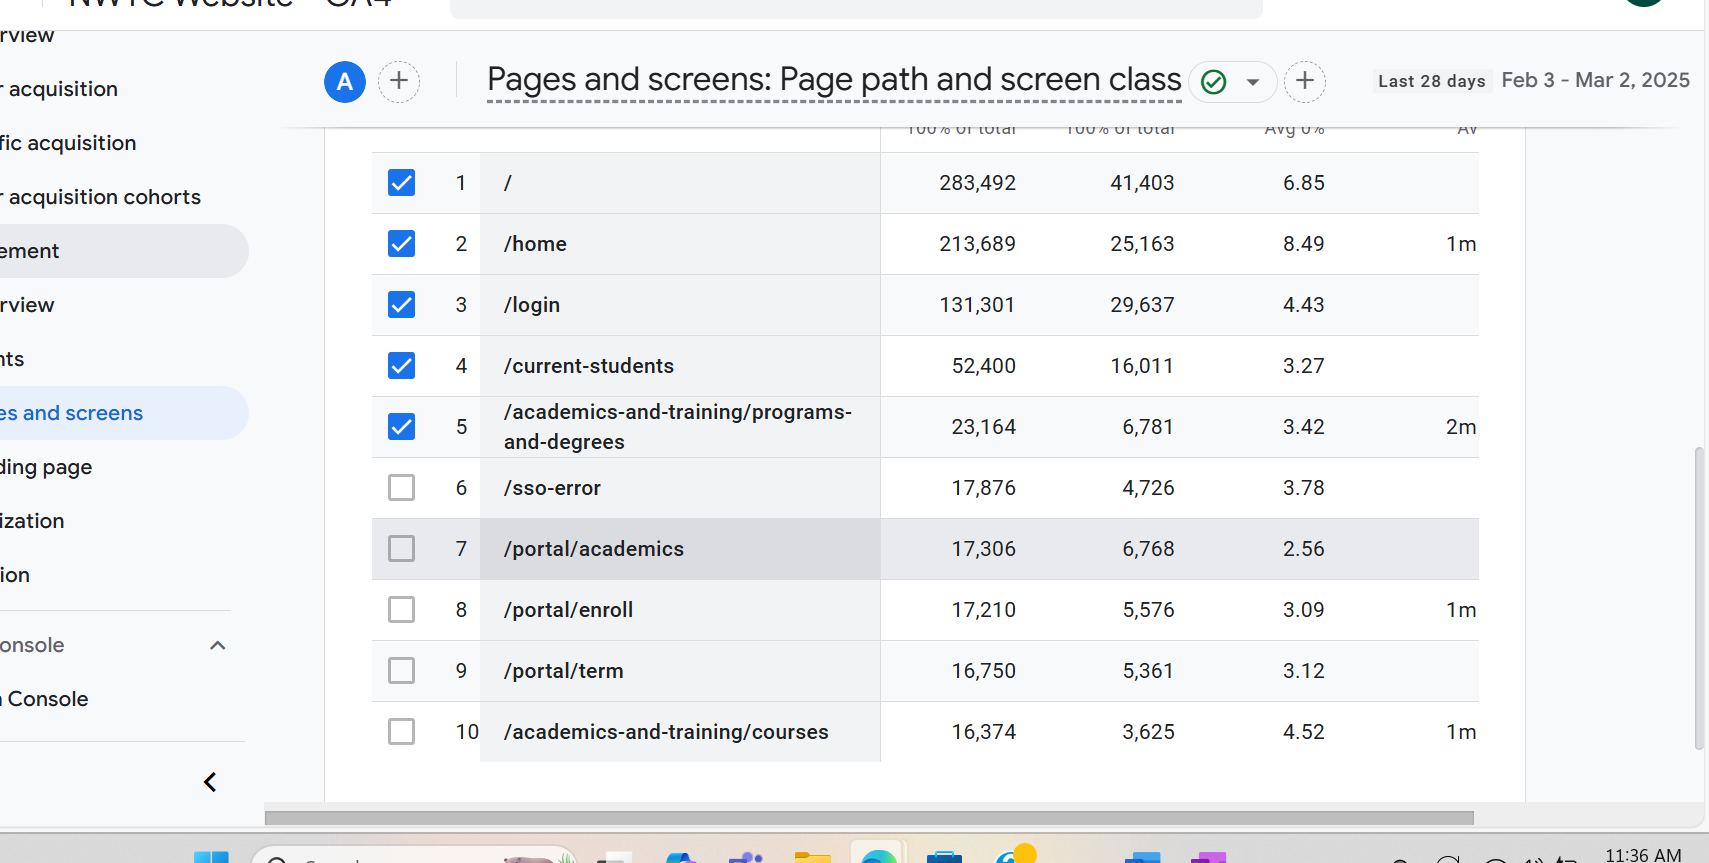Click the 'Pages and screens: Page path' report title
Viewport: 1709px width, 863px height.
click(x=833, y=80)
